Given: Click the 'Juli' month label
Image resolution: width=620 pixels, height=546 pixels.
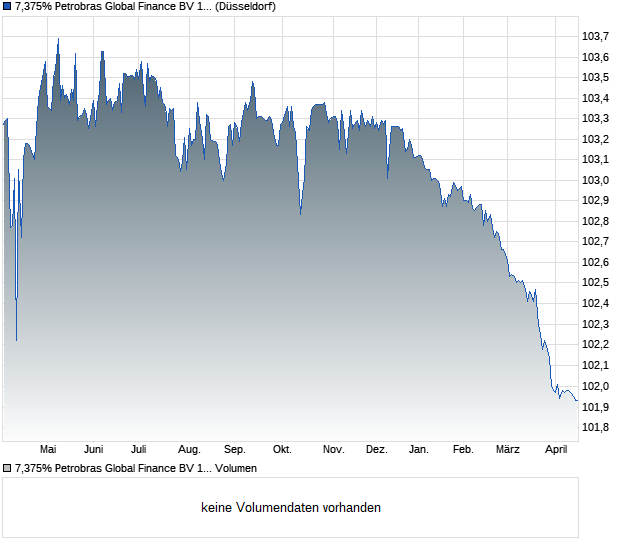Looking at the screenshot, I should point(138,450).
